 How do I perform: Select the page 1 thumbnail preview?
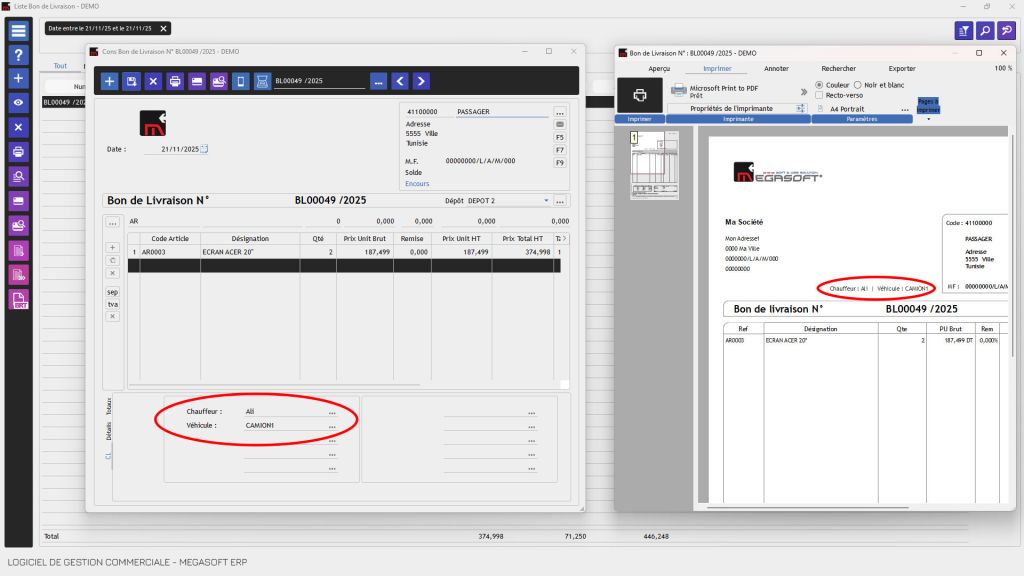point(654,165)
